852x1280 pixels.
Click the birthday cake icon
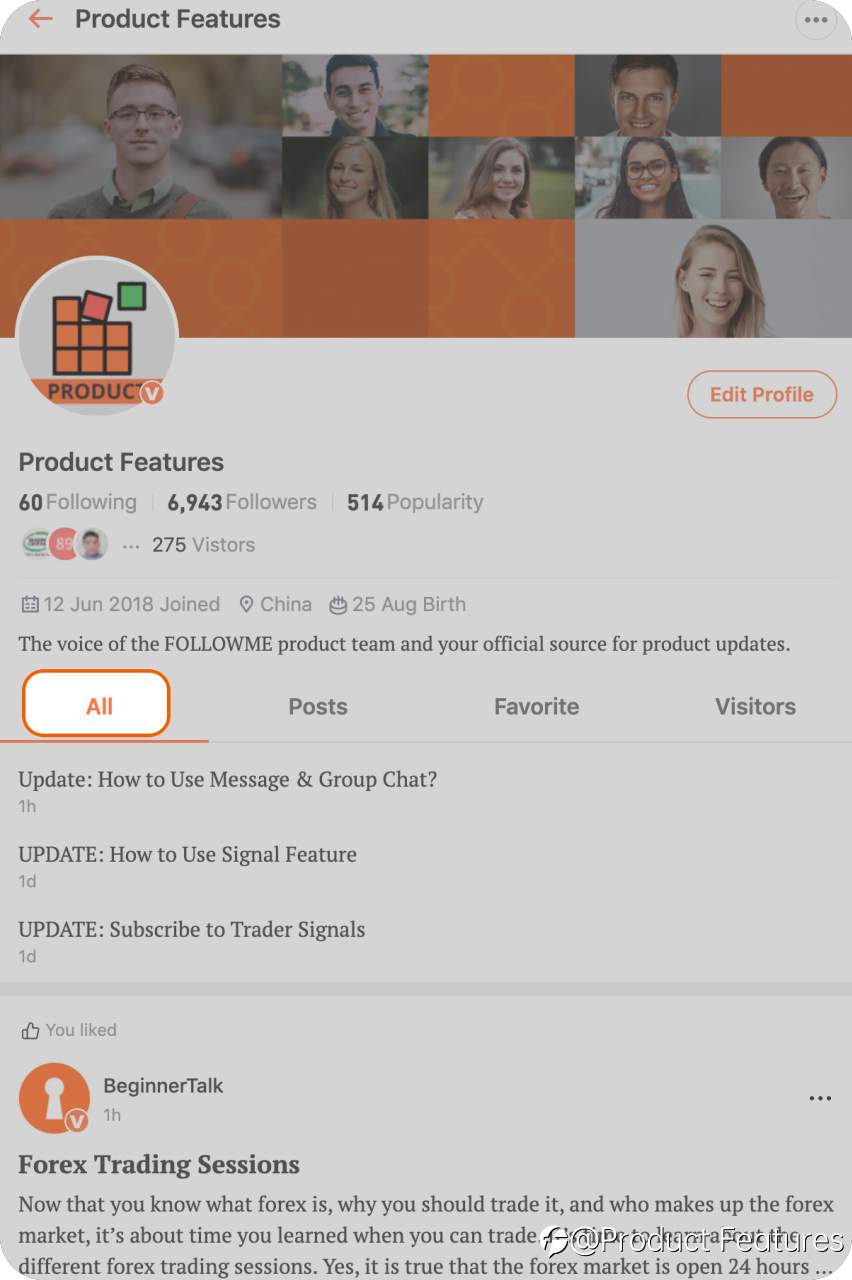point(338,604)
